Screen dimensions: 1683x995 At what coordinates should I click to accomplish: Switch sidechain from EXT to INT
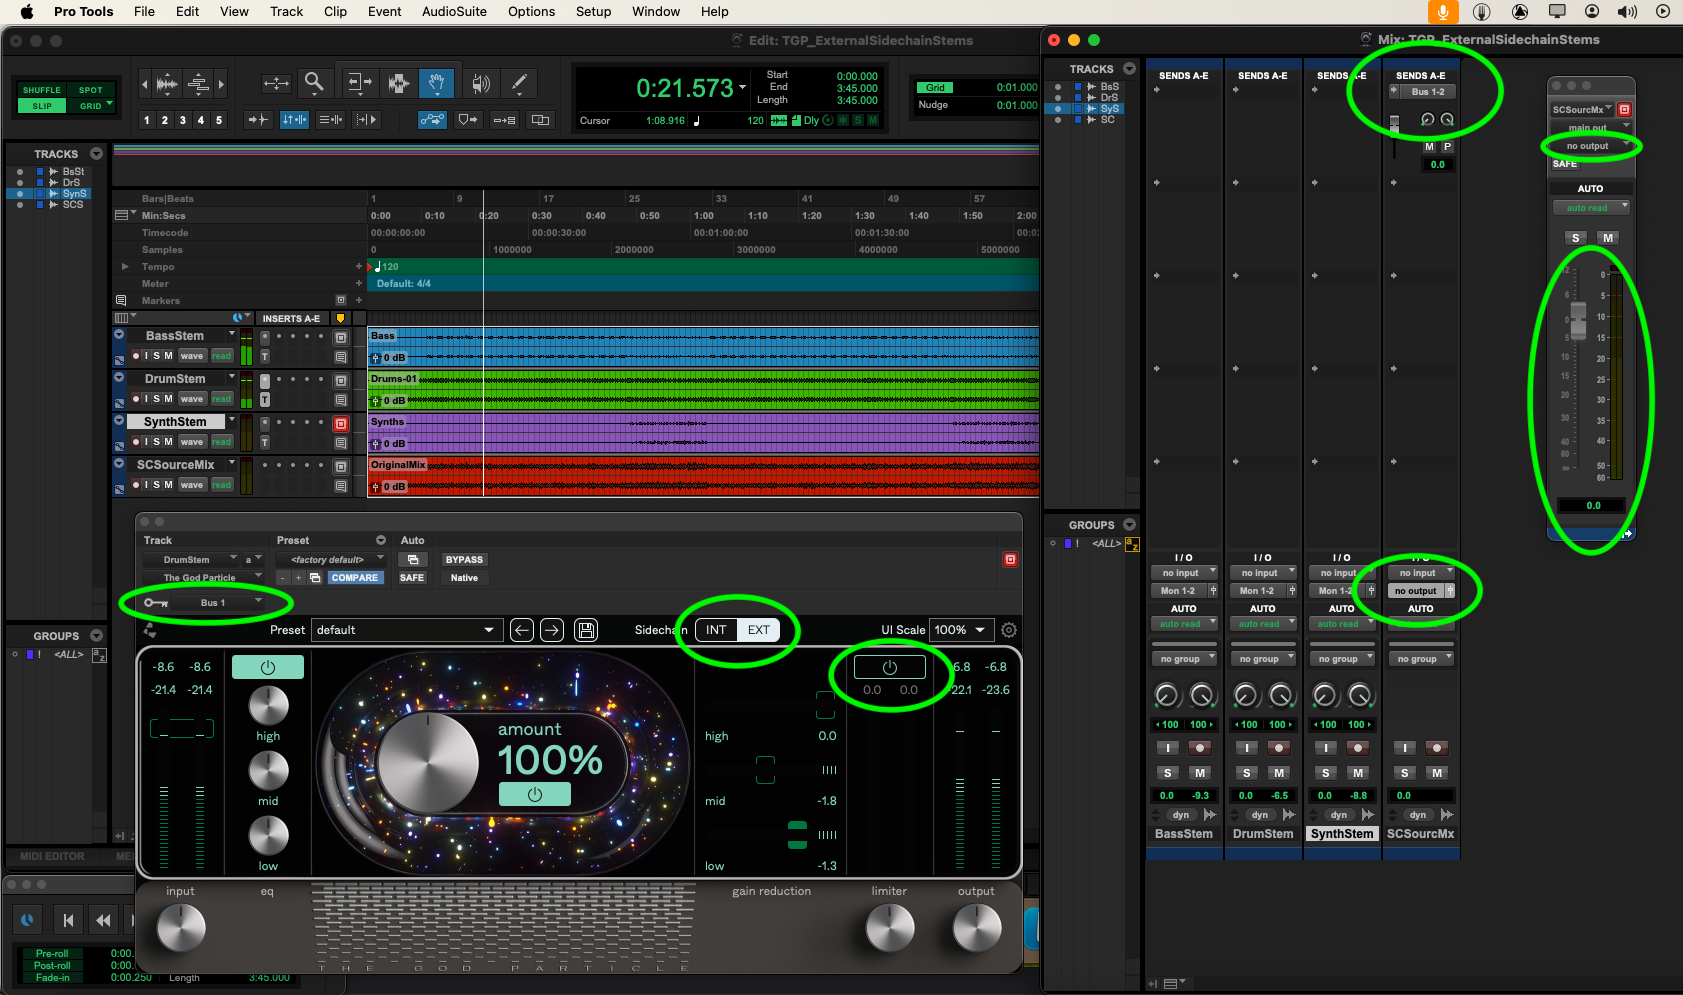pyautogui.click(x=715, y=630)
